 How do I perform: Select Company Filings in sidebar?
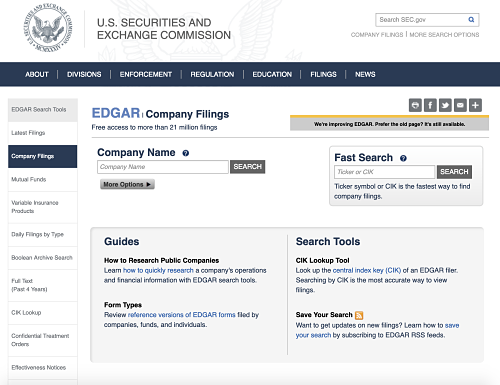(43, 156)
